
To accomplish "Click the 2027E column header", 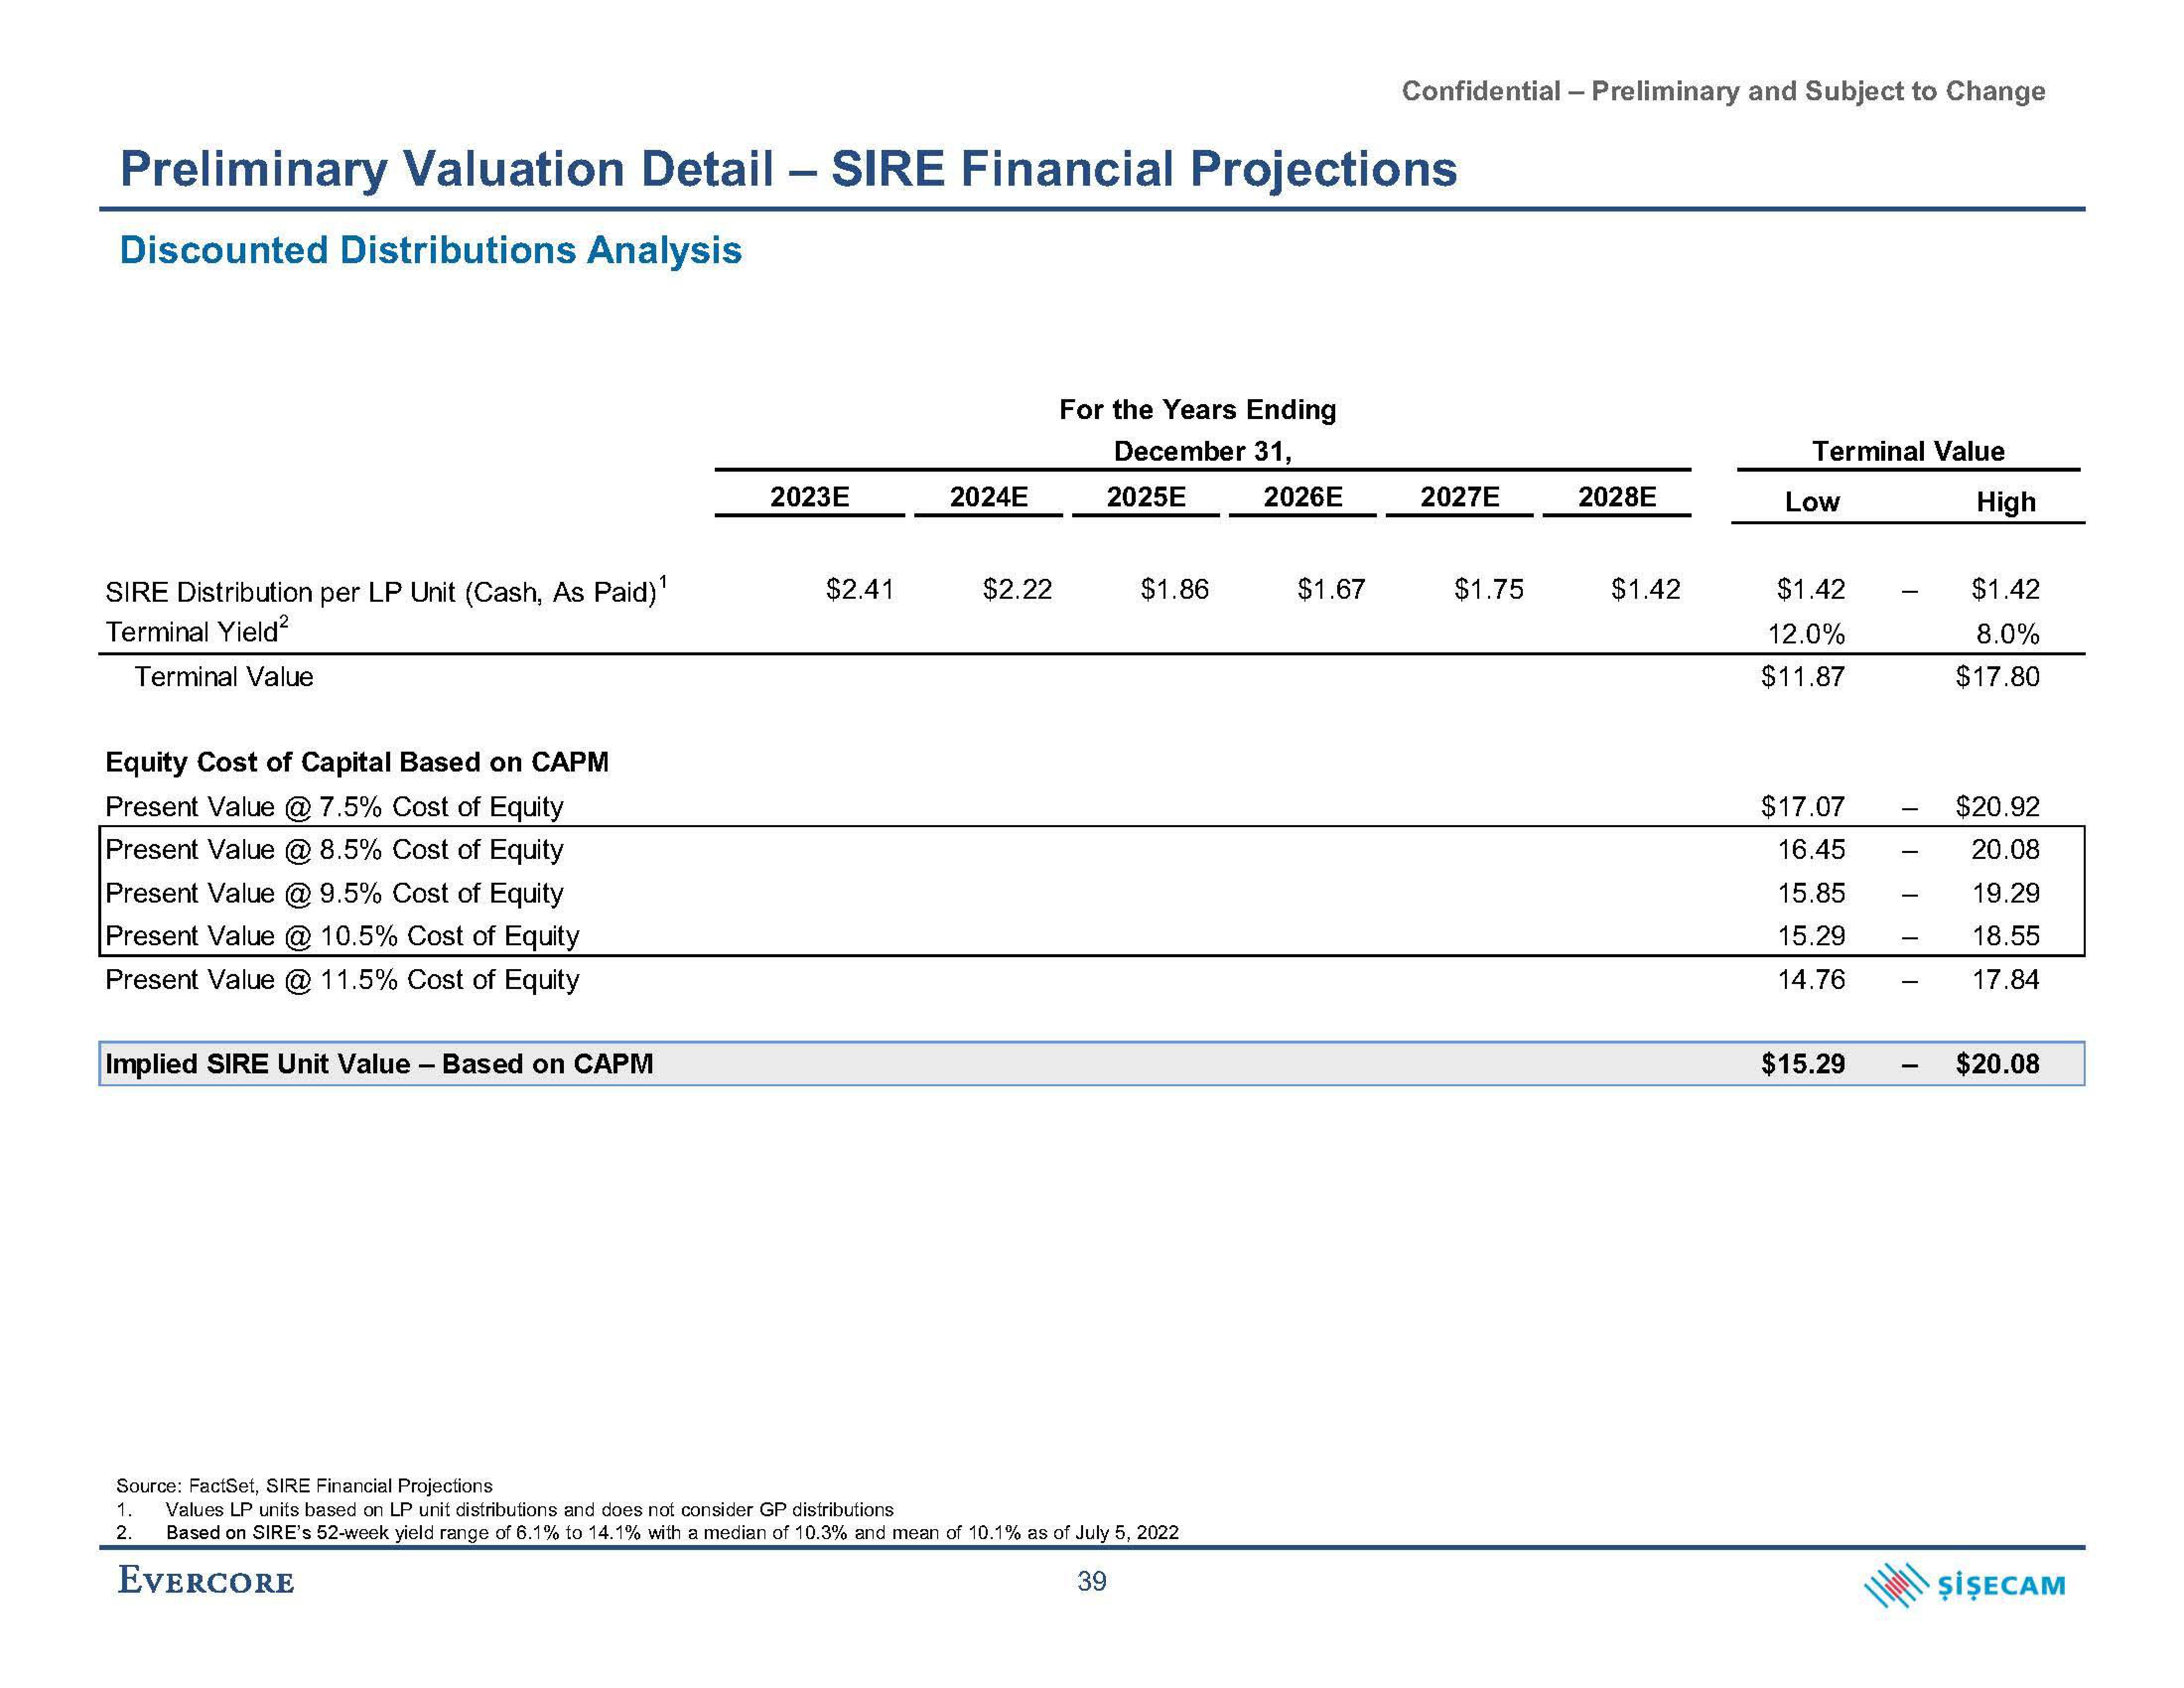I will [x=1459, y=497].
